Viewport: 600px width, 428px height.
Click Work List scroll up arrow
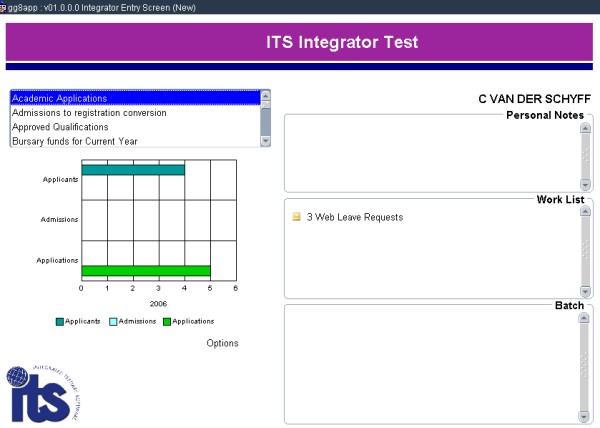585,211
